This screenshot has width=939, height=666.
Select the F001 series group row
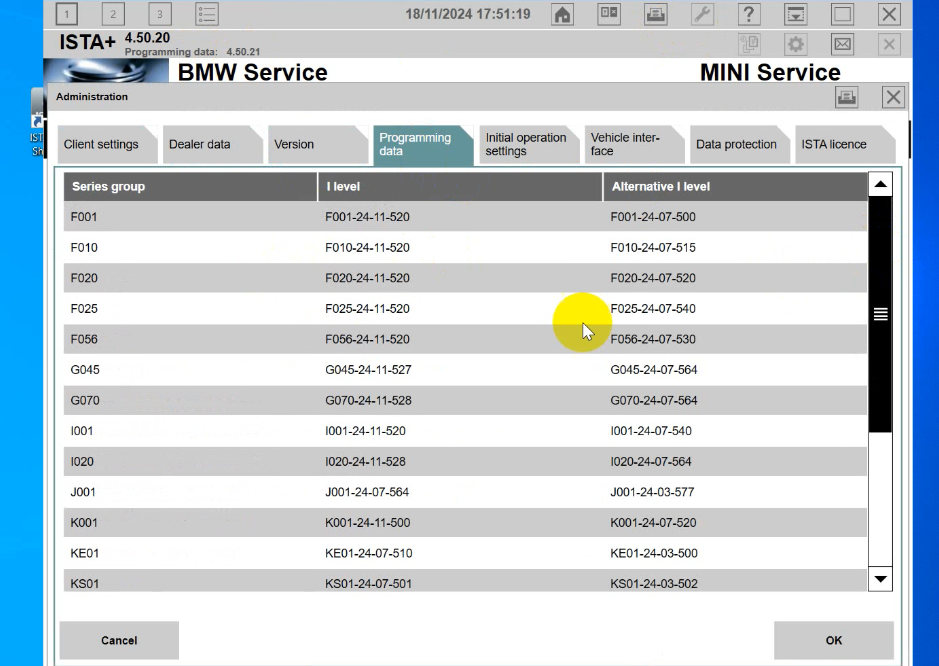(x=465, y=217)
